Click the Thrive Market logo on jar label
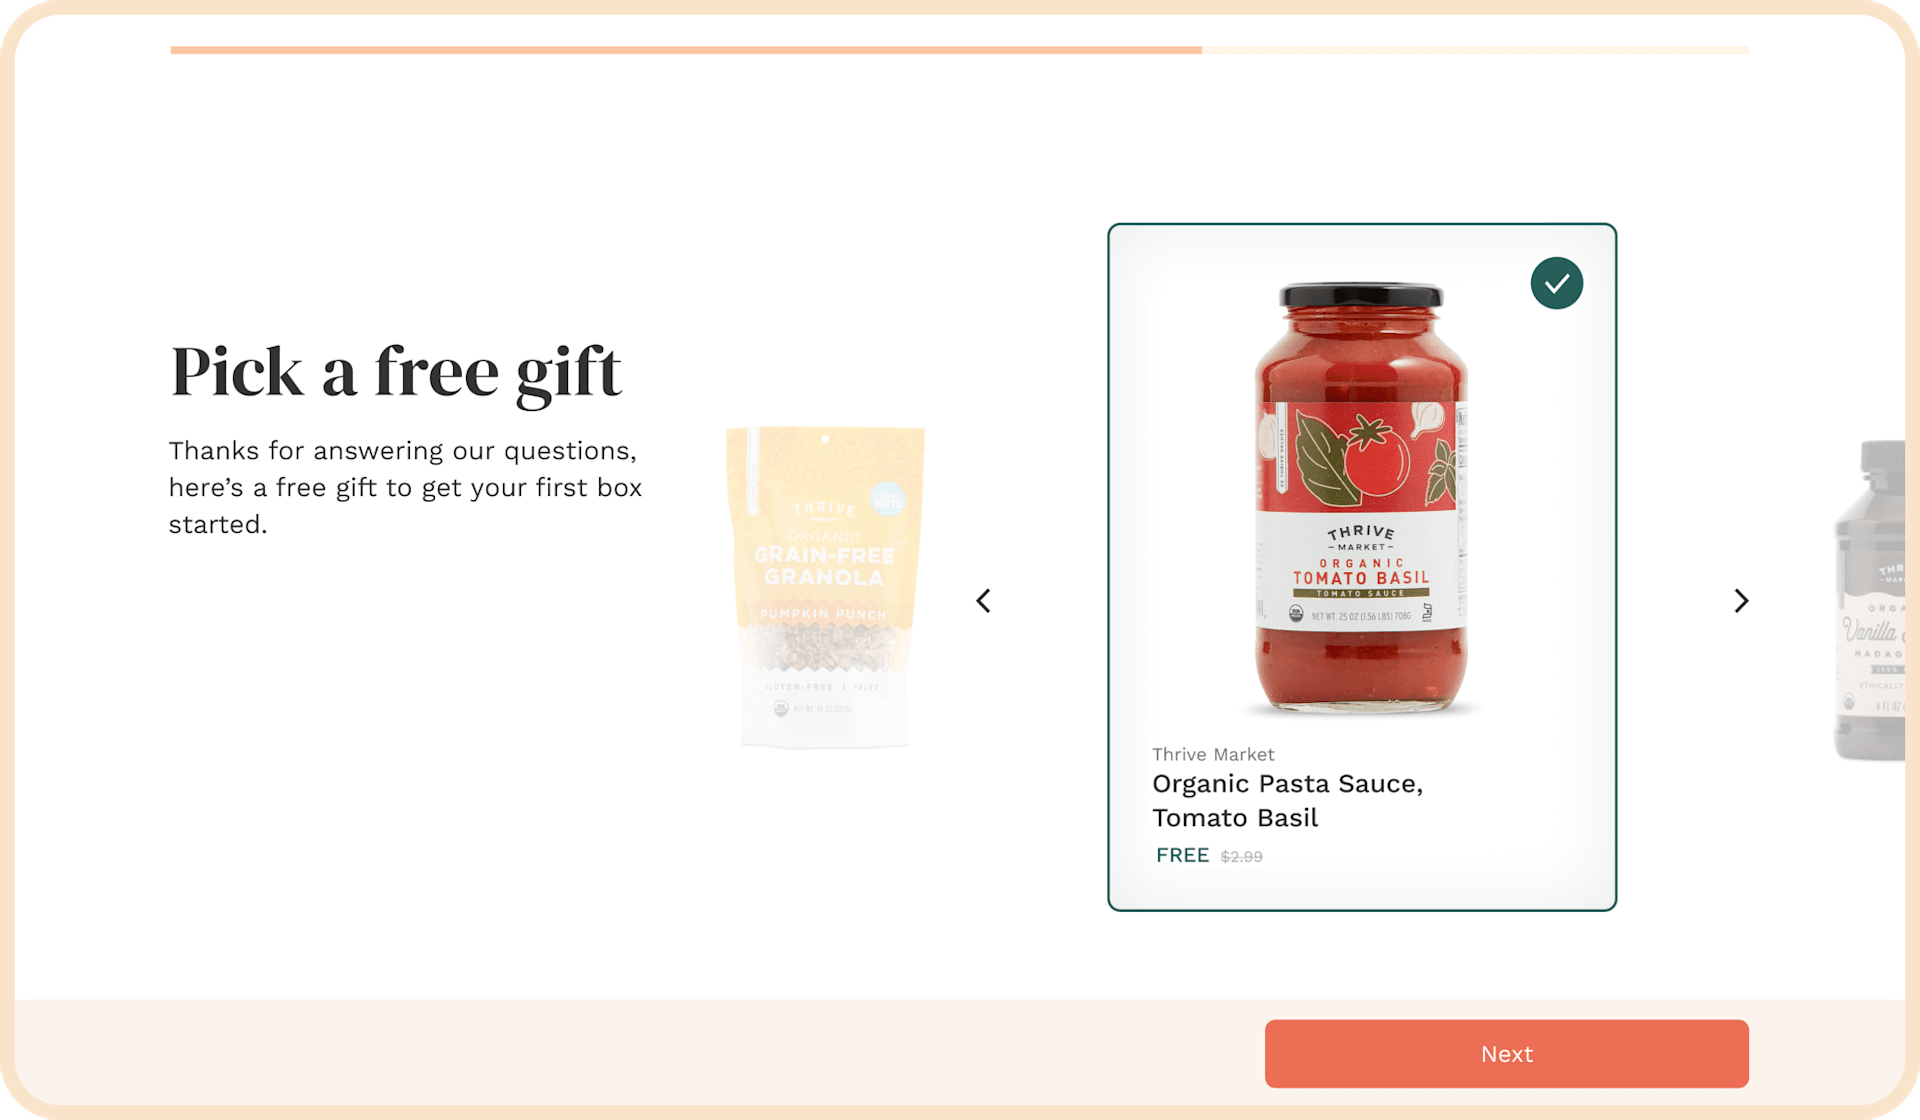Screen dimensions: 1920x1120 point(1361,537)
